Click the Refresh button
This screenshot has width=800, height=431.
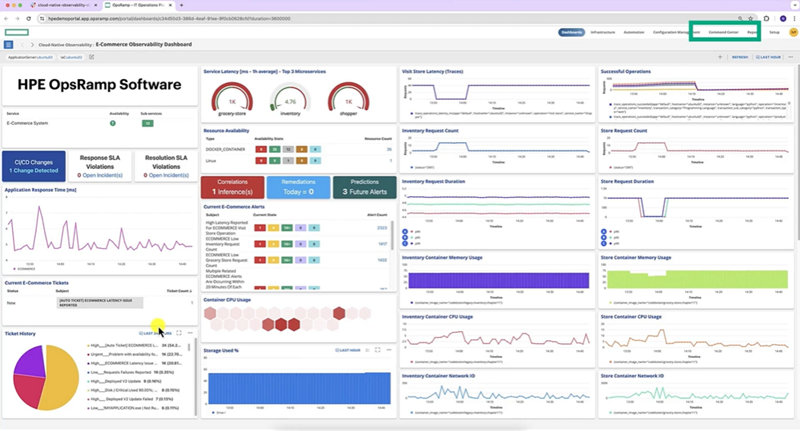tap(740, 57)
